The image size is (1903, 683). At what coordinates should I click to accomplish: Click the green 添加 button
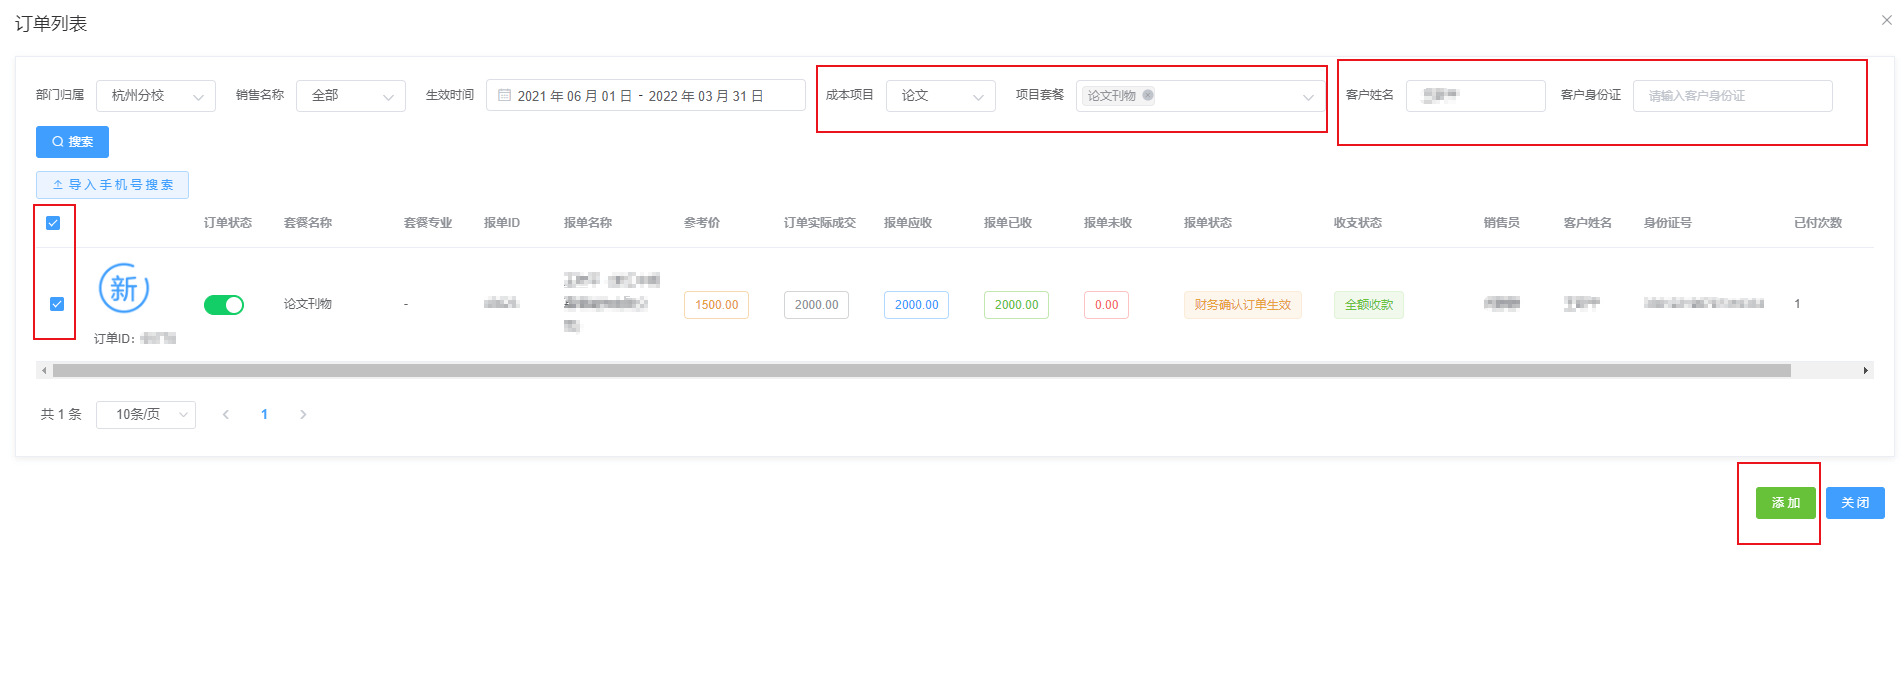1785,503
